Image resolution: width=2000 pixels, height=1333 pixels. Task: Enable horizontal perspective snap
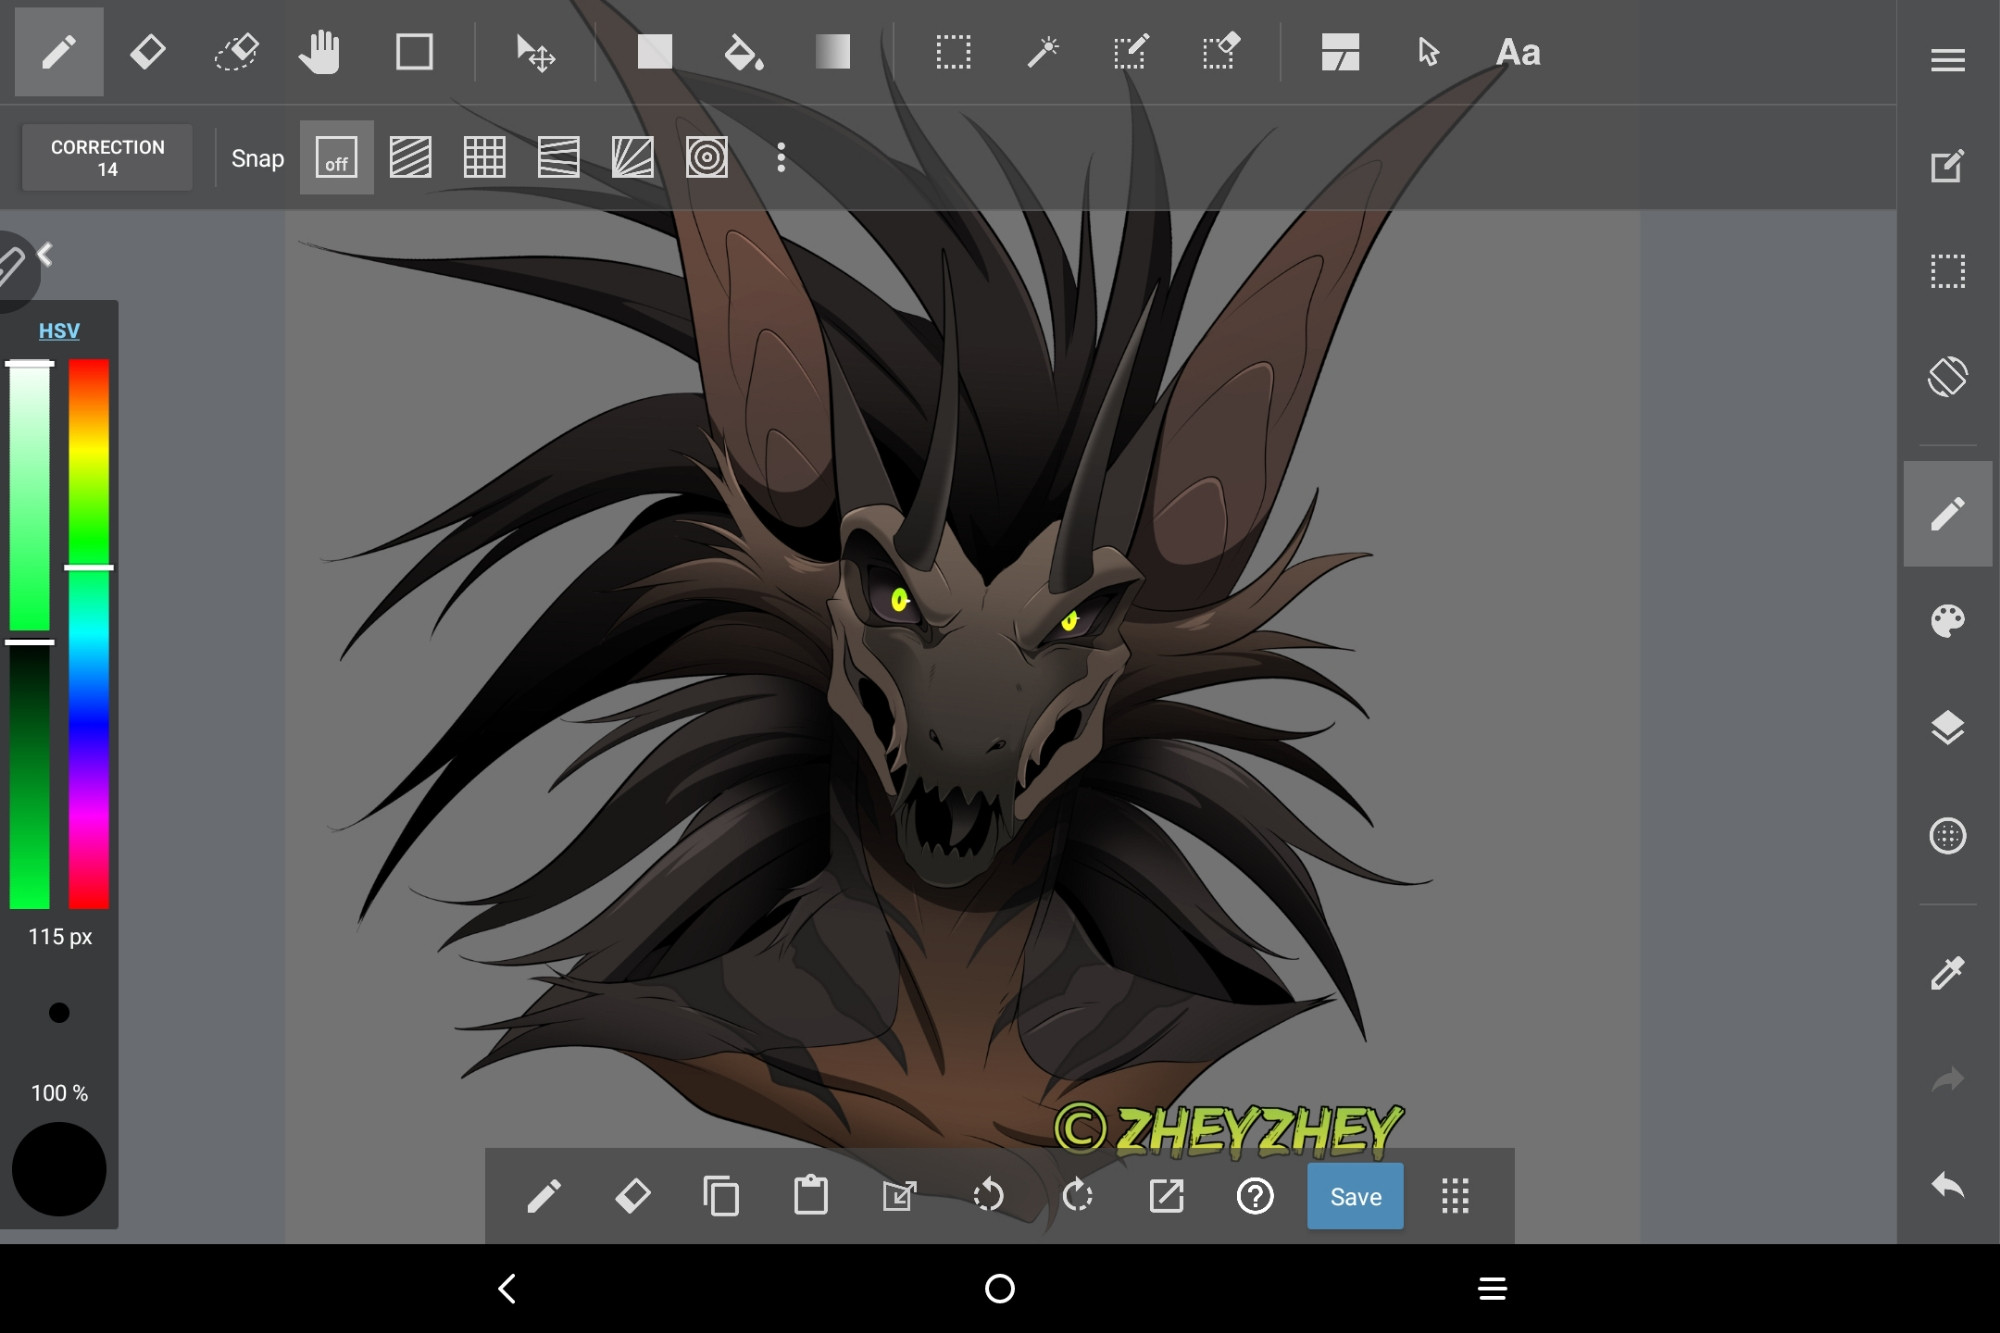pos(559,158)
